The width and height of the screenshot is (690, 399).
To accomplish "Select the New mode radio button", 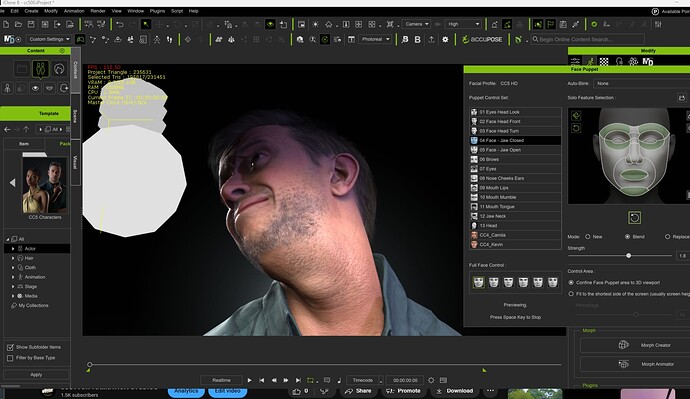I will [x=587, y=237].
